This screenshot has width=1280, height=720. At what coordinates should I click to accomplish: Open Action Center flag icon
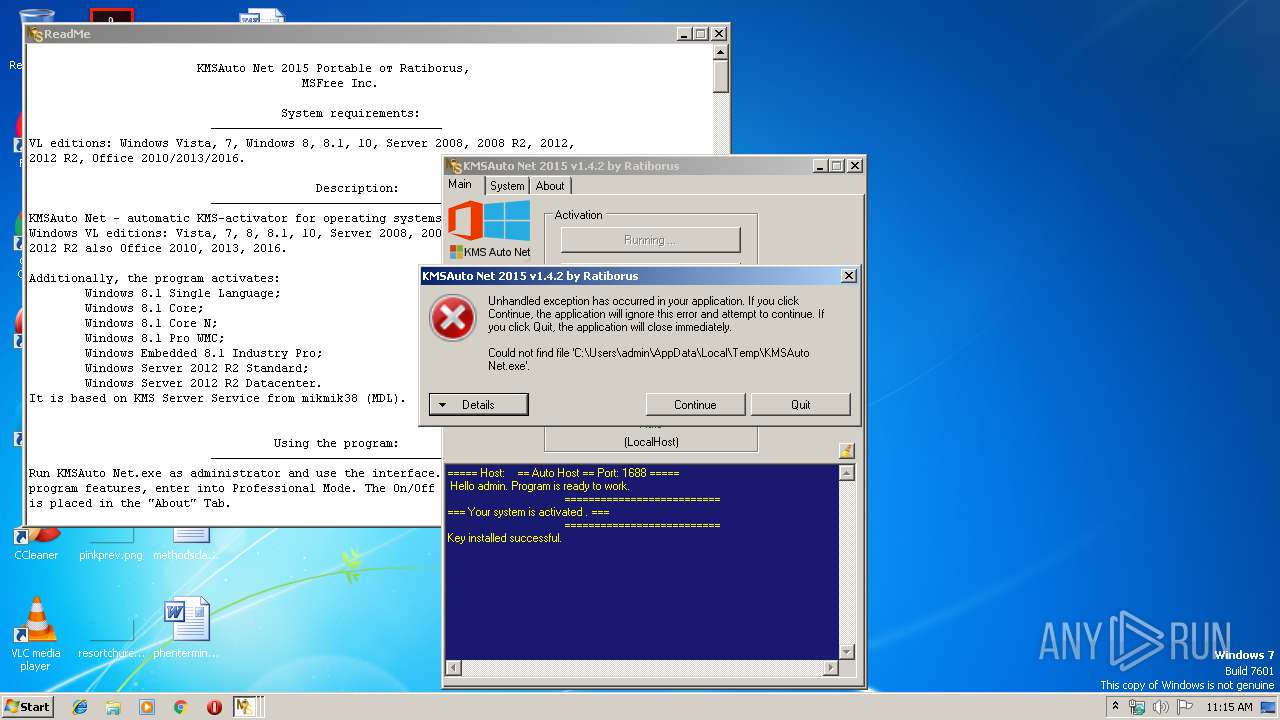pos(1185,707)
